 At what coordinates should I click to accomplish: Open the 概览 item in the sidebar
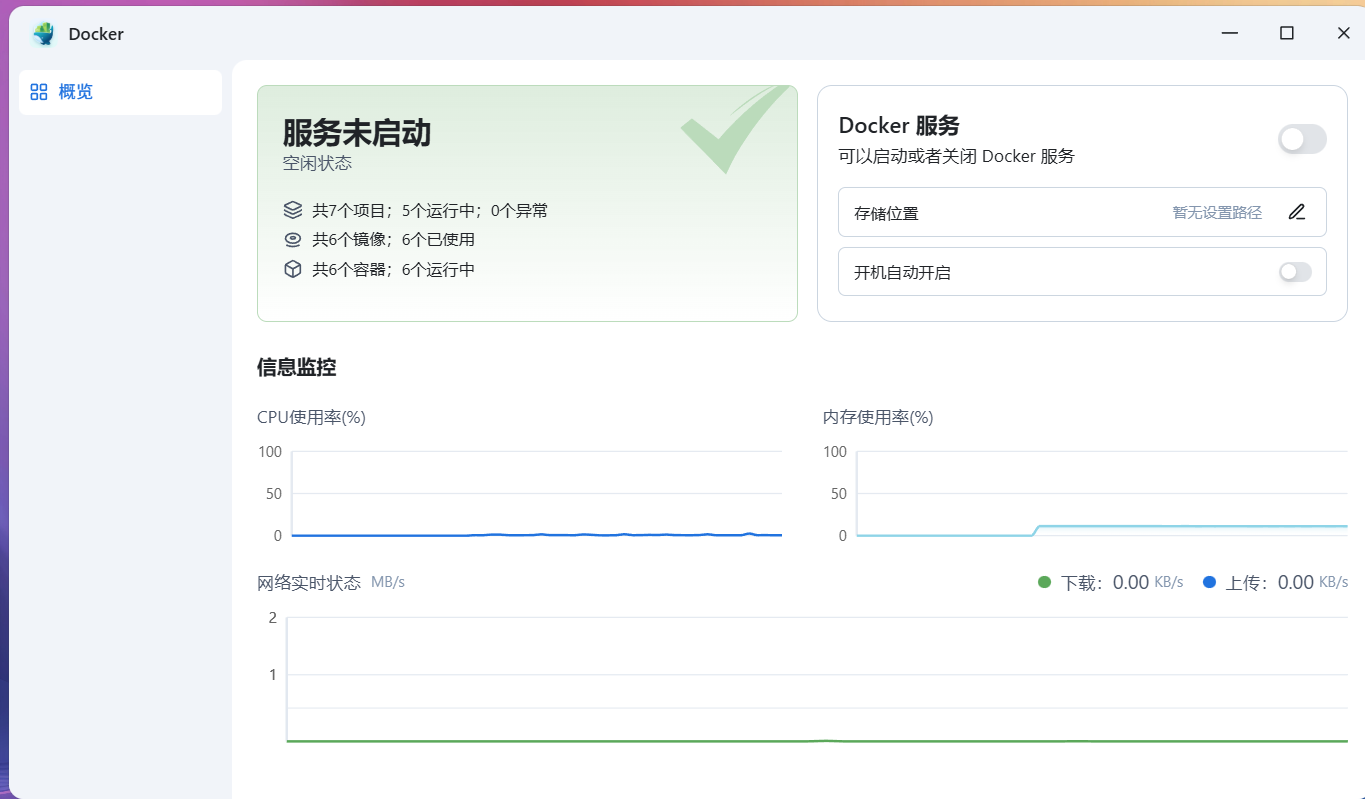[x=77, y=91]
